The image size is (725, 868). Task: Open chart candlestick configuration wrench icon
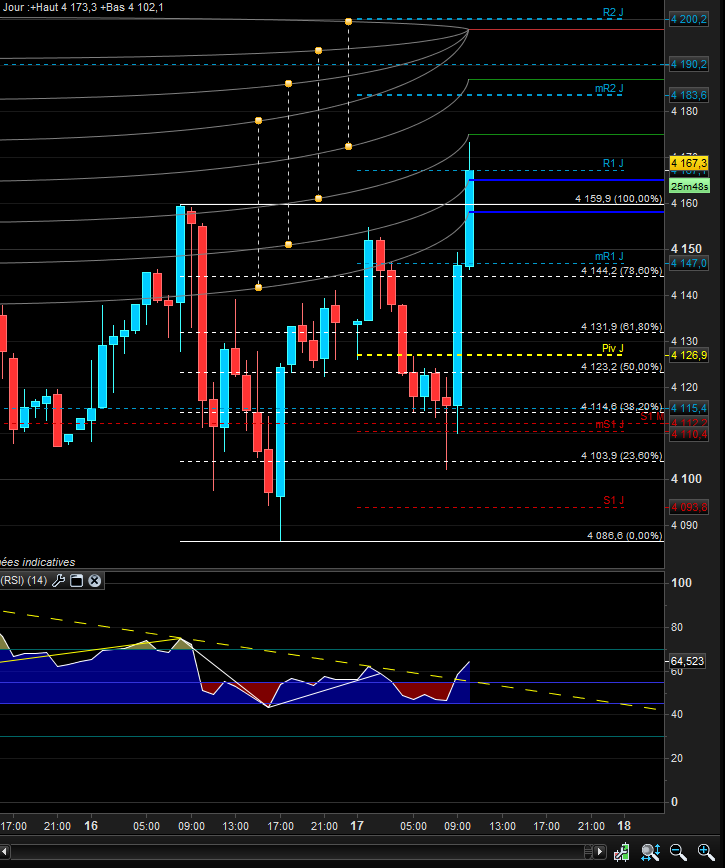tap(621, 852)
